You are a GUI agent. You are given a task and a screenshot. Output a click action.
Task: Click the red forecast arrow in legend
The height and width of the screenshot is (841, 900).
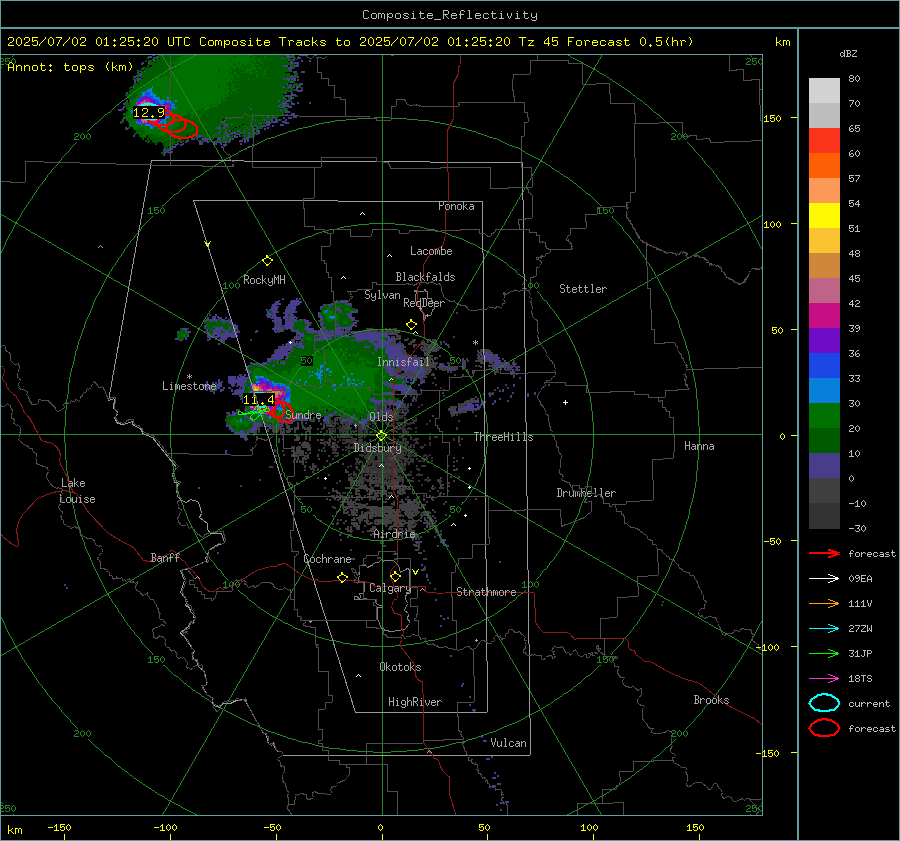click(x=824, y=553)
